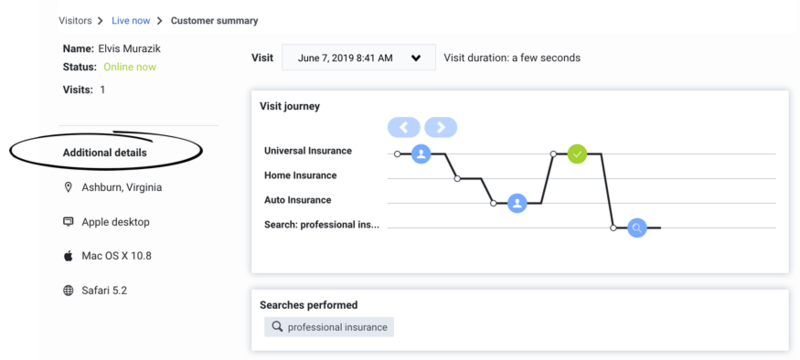Viewport: 800px width, 360px height.
Task: Select the Auto Insurance user icon
Action: point(517,203)
